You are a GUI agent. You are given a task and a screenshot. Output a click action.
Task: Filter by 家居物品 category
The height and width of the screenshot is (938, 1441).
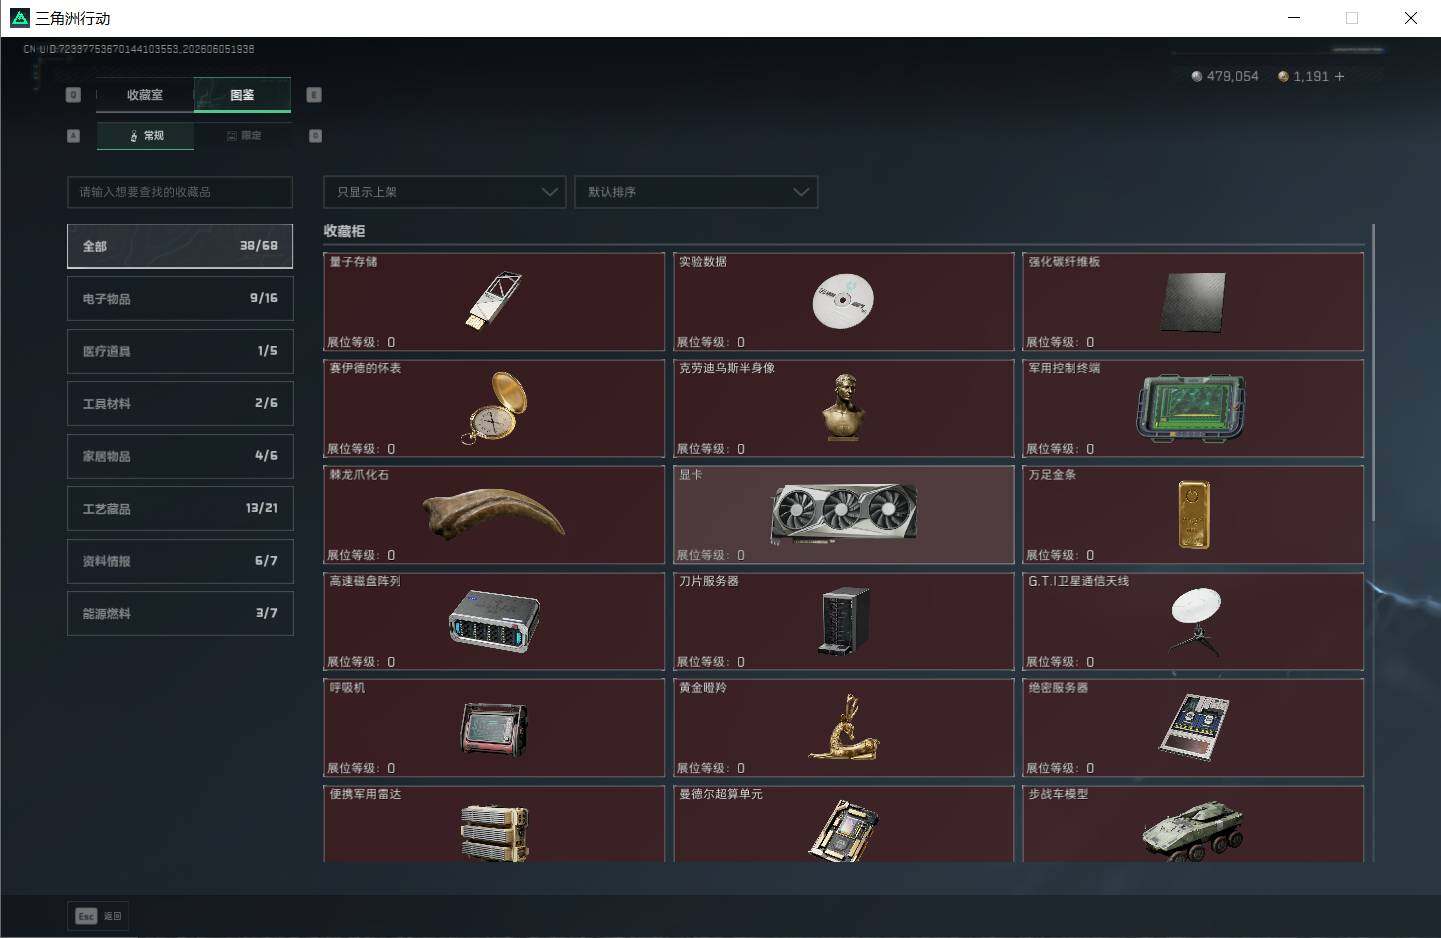point(180,456)
